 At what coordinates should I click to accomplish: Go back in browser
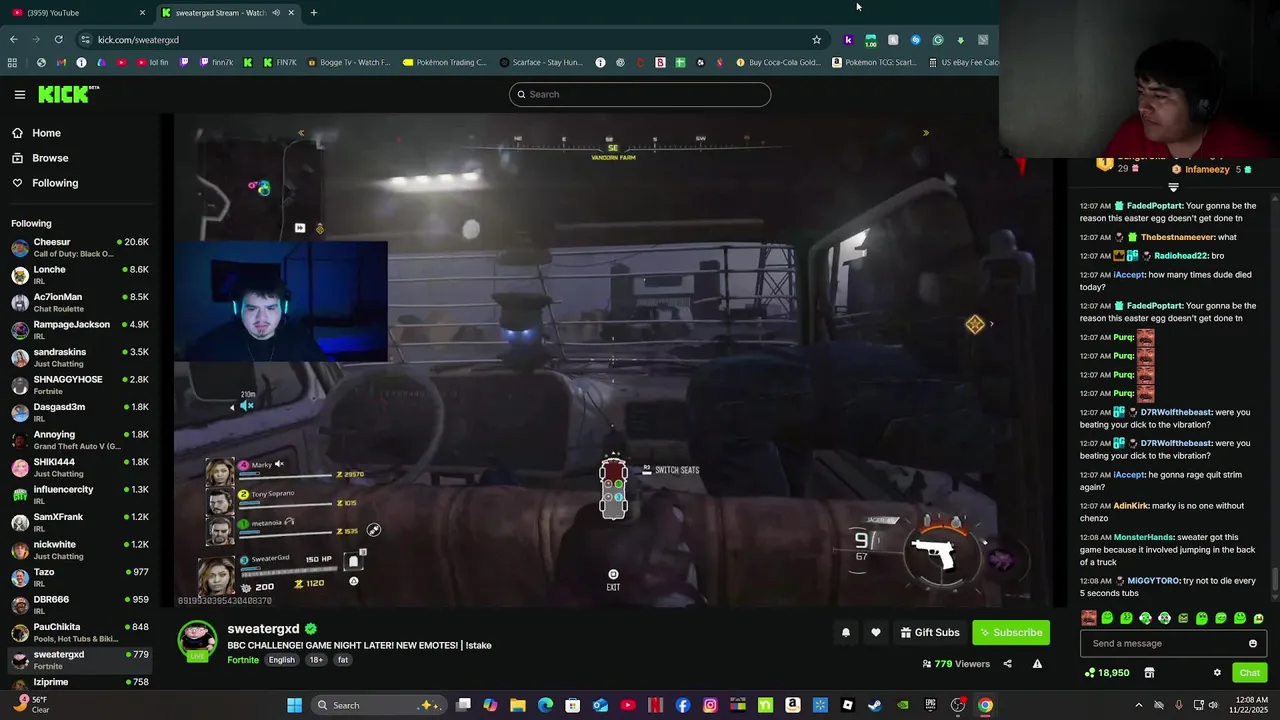(13, 40)
